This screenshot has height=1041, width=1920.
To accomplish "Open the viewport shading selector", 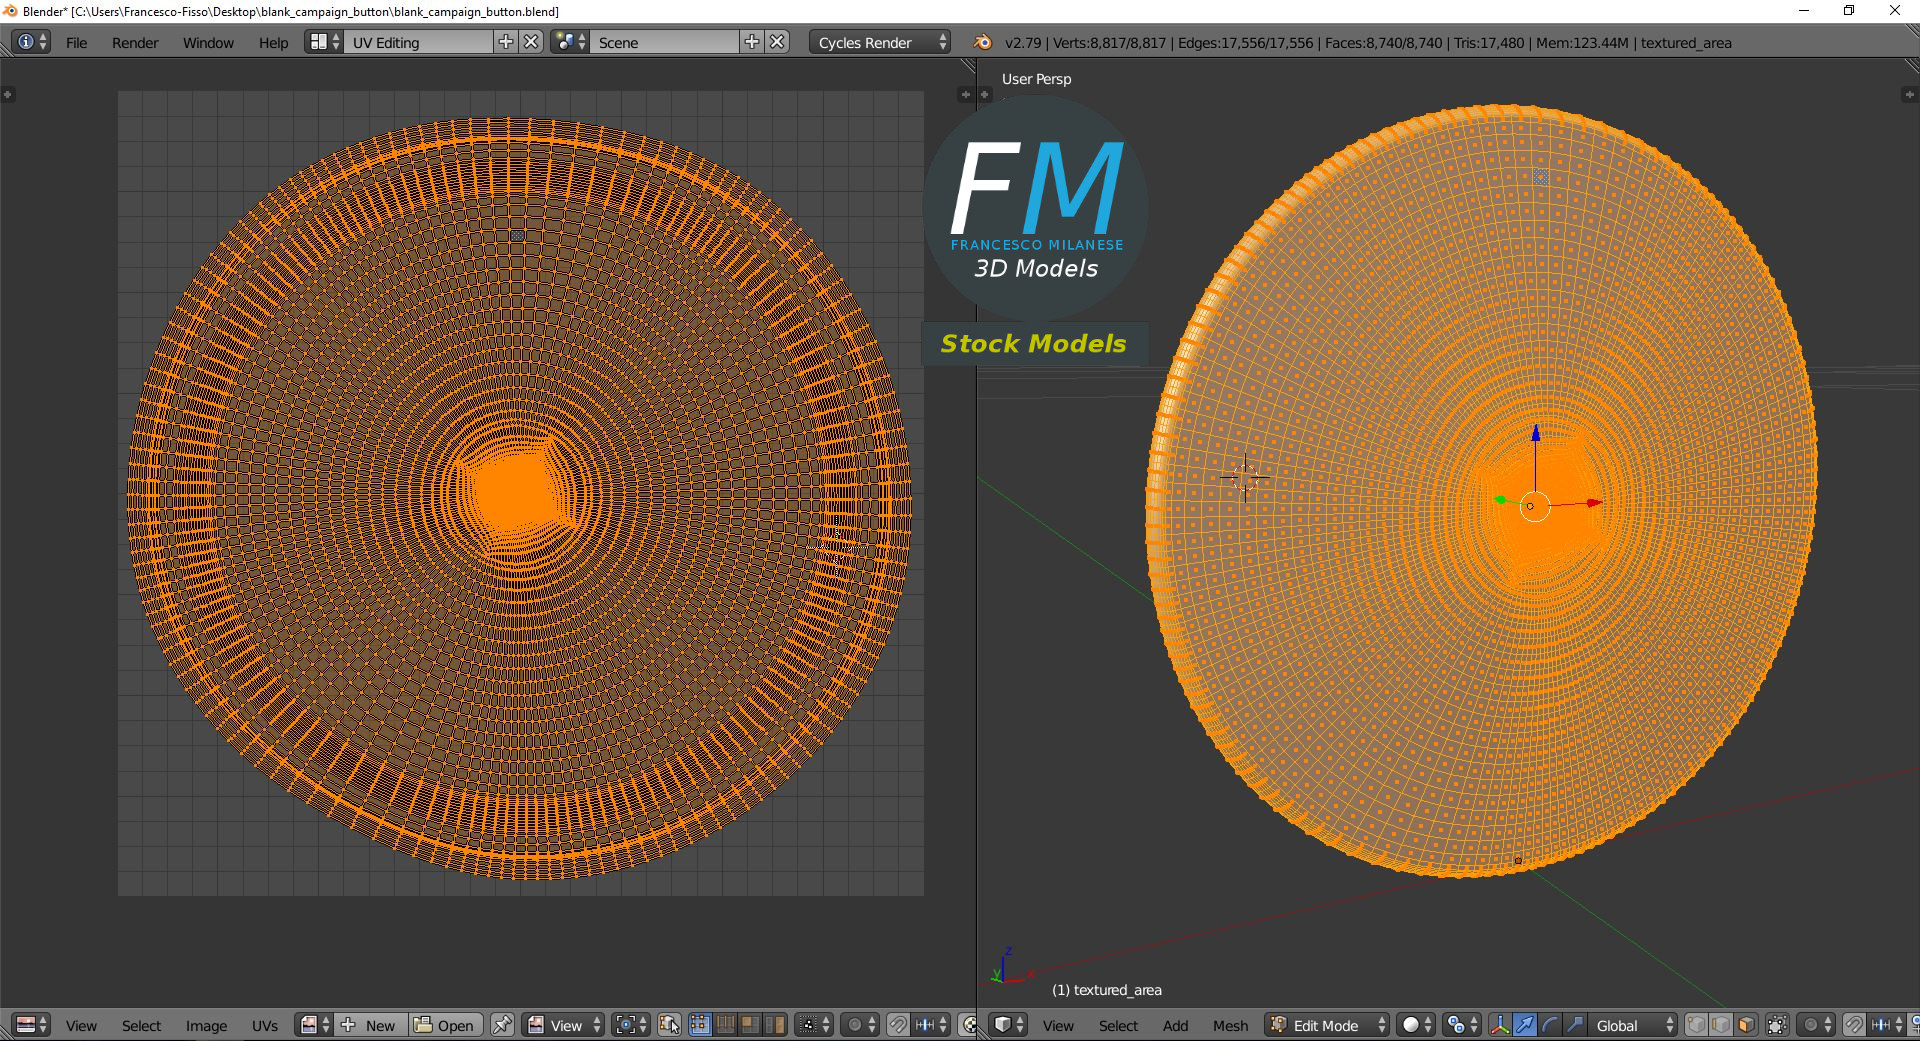I will point(1416,1025).
